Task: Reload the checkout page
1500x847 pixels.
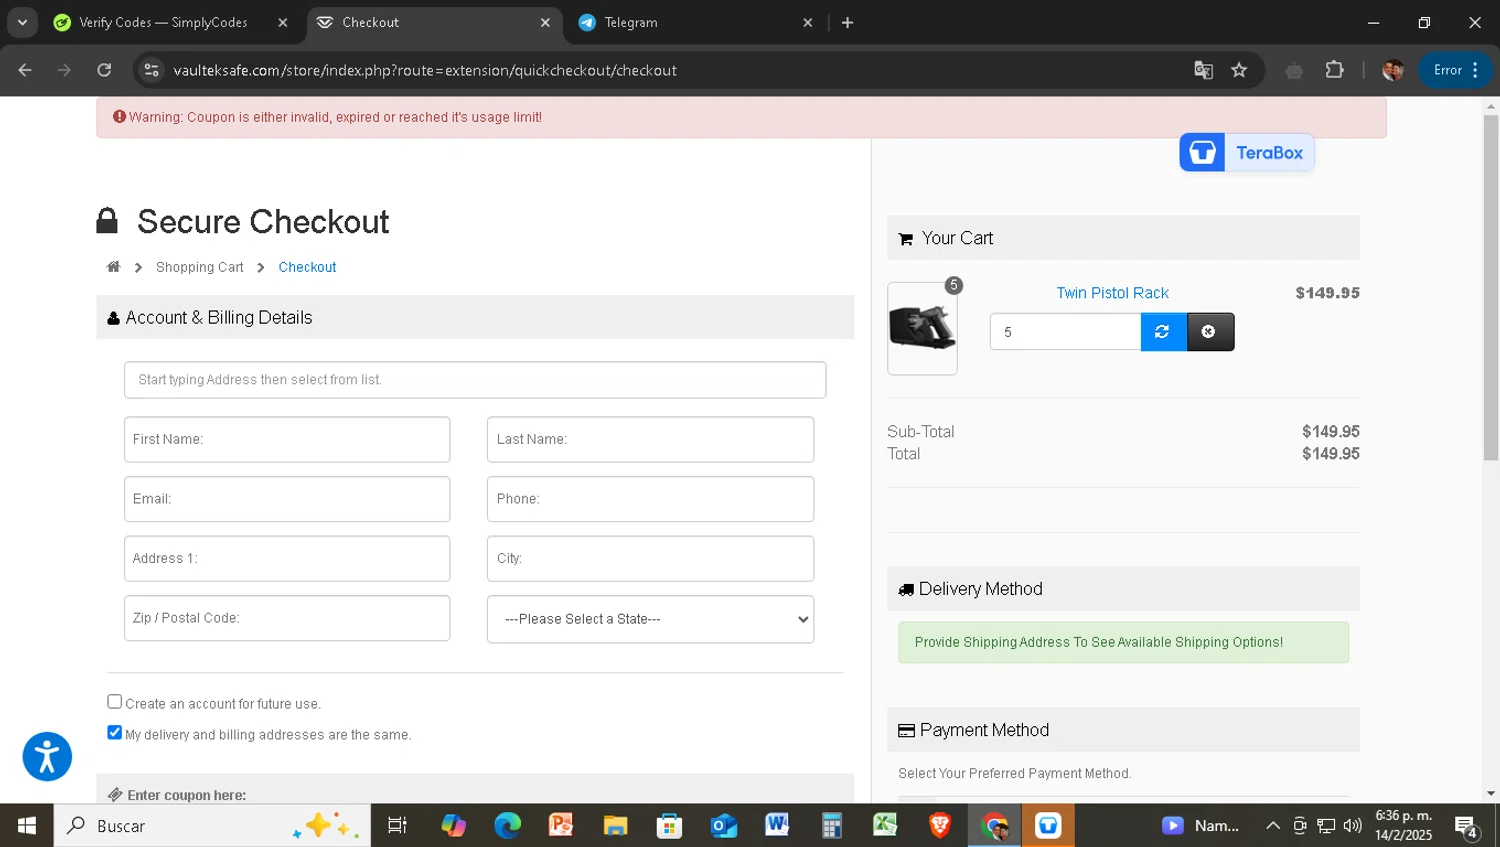Action: pyautogui.click(x=104, y=70)
